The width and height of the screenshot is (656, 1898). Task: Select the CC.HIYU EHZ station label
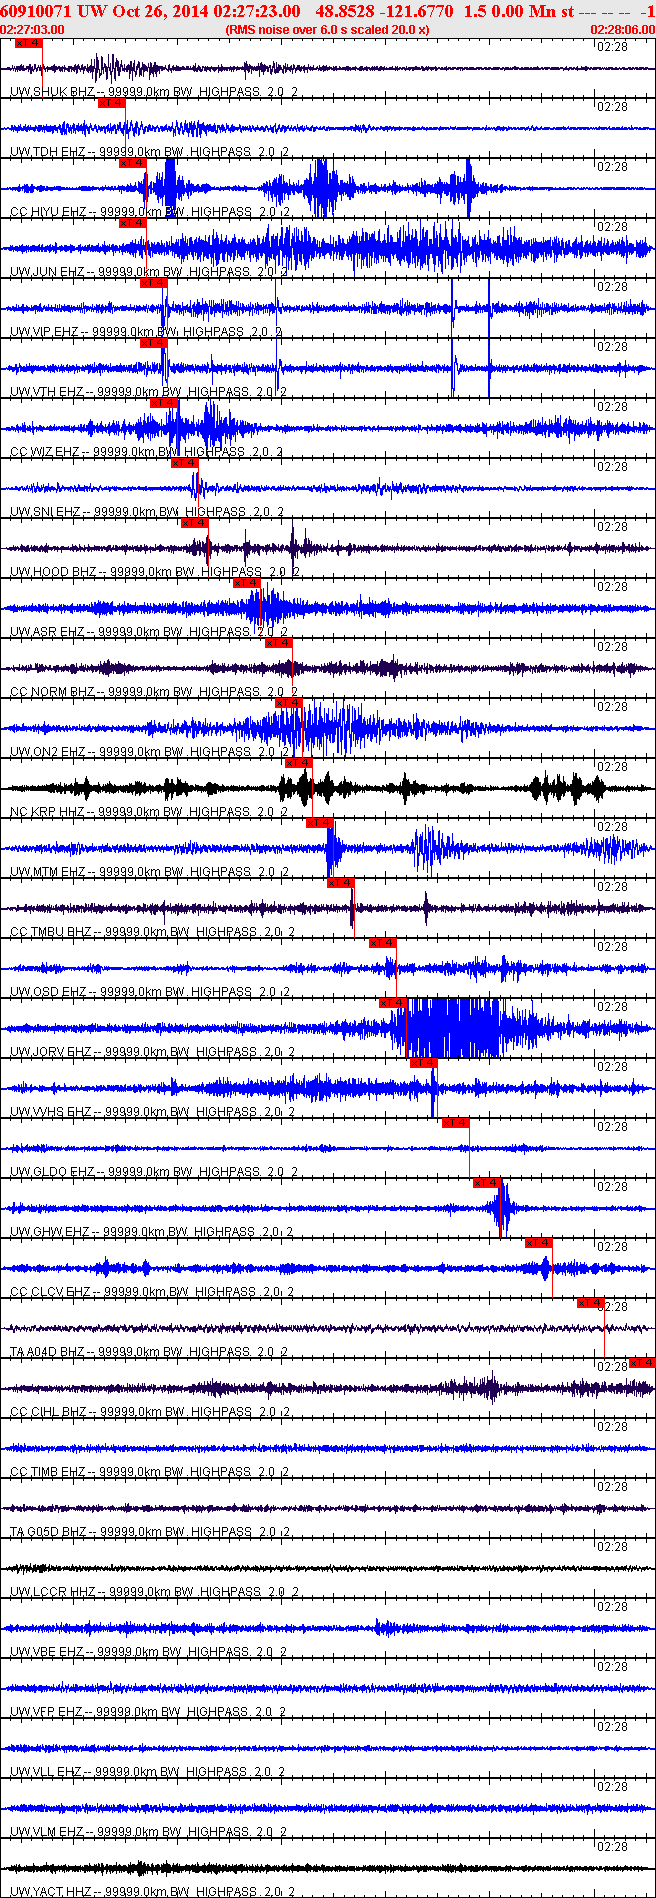pos(51,212)
